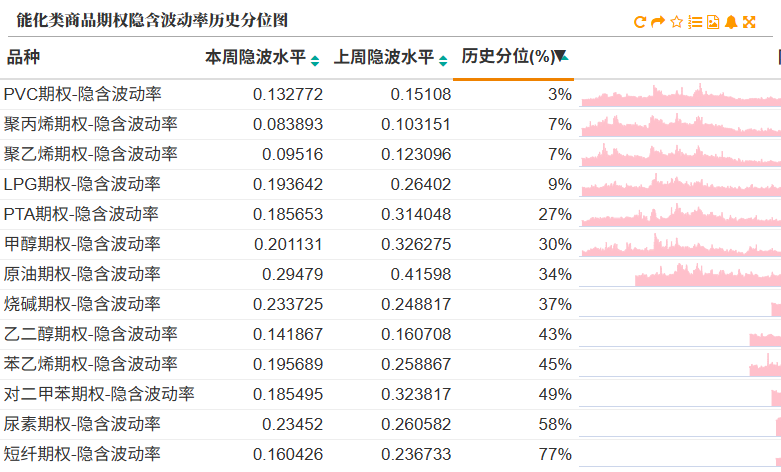Click the 9% percentile cell

[560, 184]
